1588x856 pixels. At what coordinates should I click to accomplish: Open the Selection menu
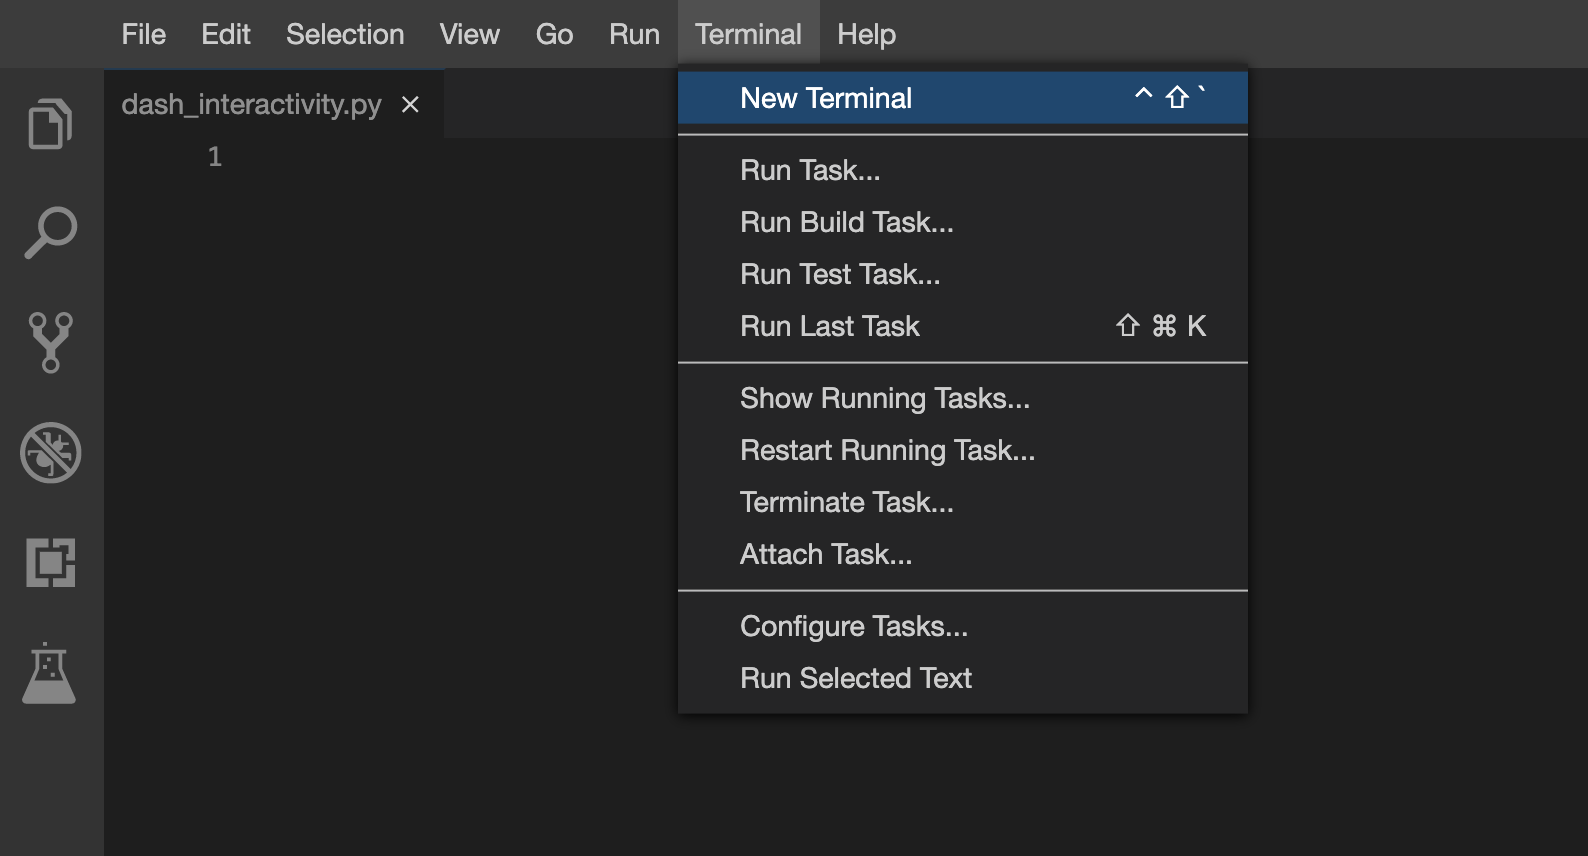345,34
